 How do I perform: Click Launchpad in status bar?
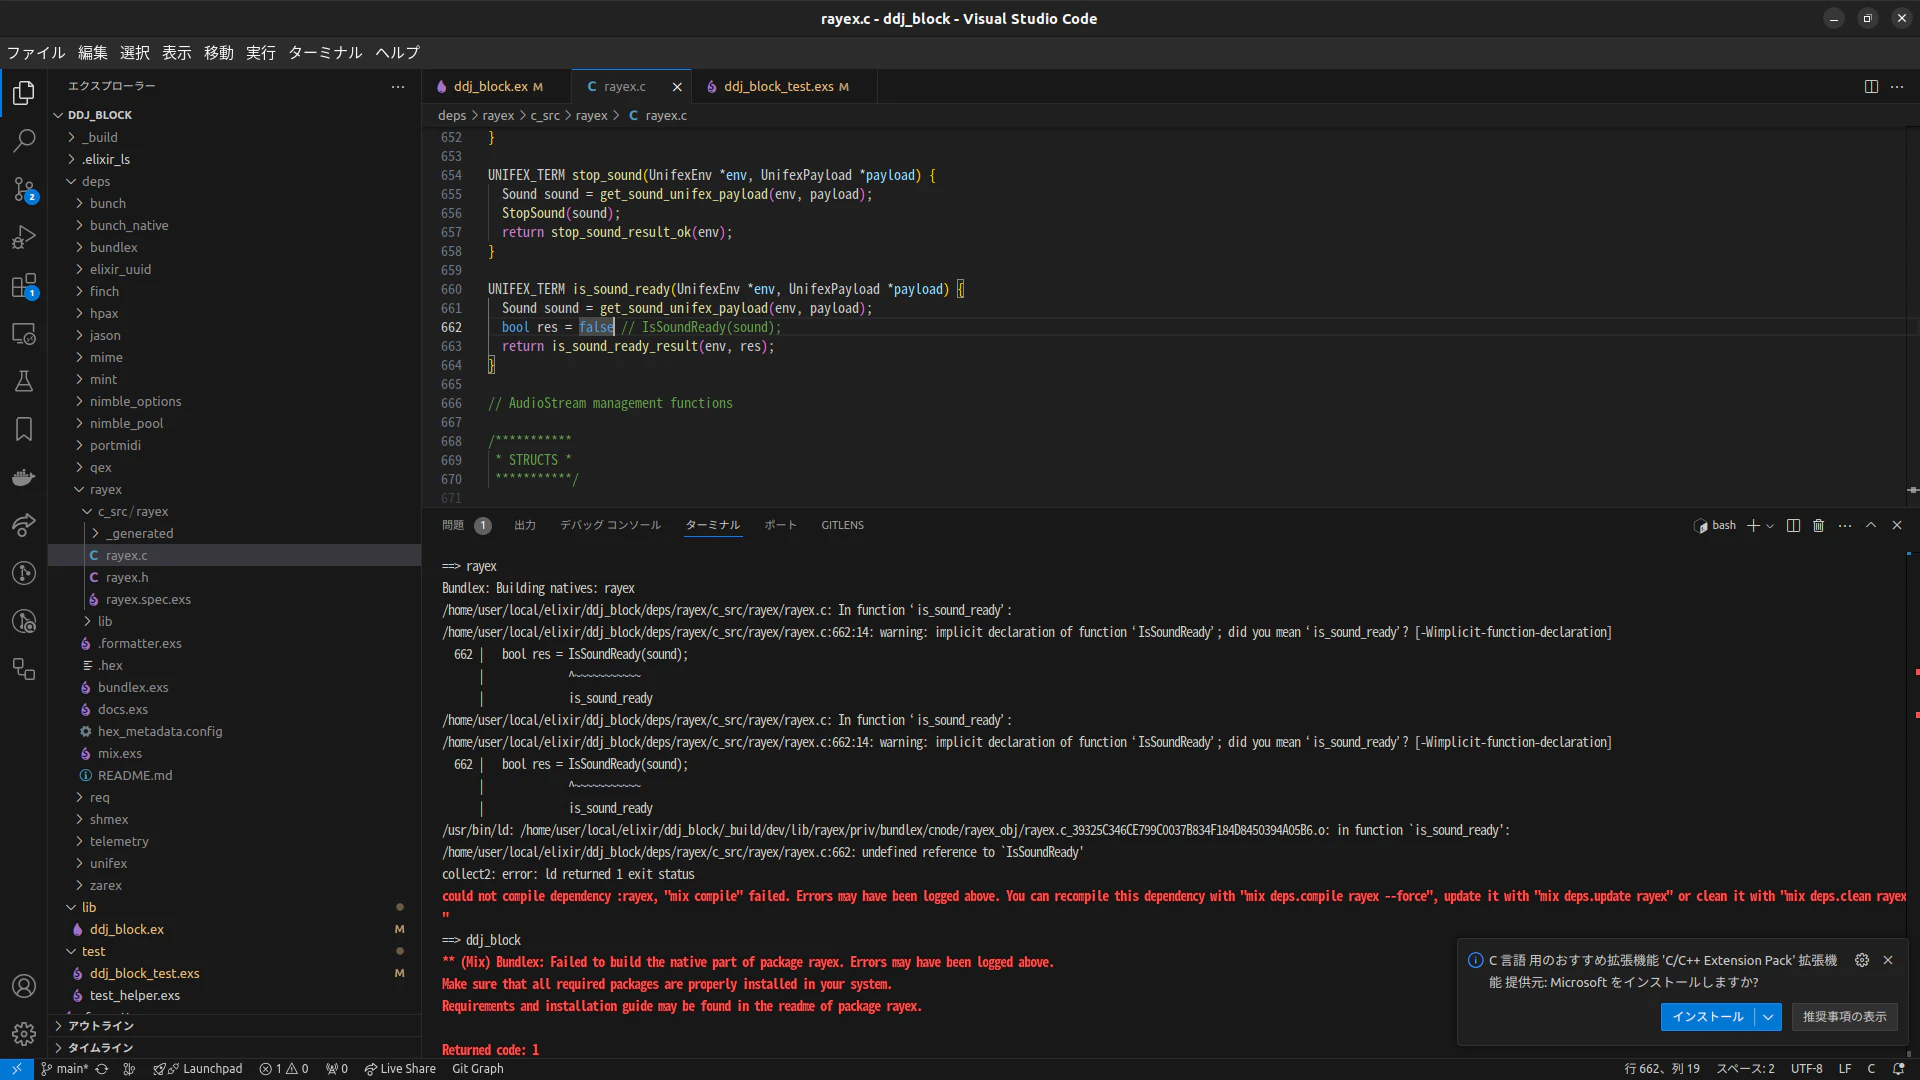(198, 1069)
